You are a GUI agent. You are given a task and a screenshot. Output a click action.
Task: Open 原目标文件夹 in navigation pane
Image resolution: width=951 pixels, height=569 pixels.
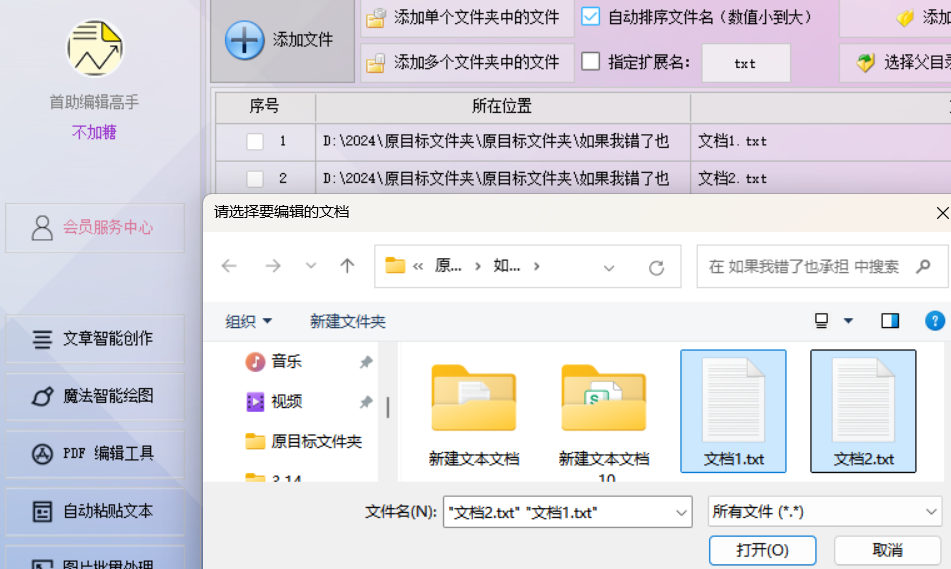coord(303,442)
